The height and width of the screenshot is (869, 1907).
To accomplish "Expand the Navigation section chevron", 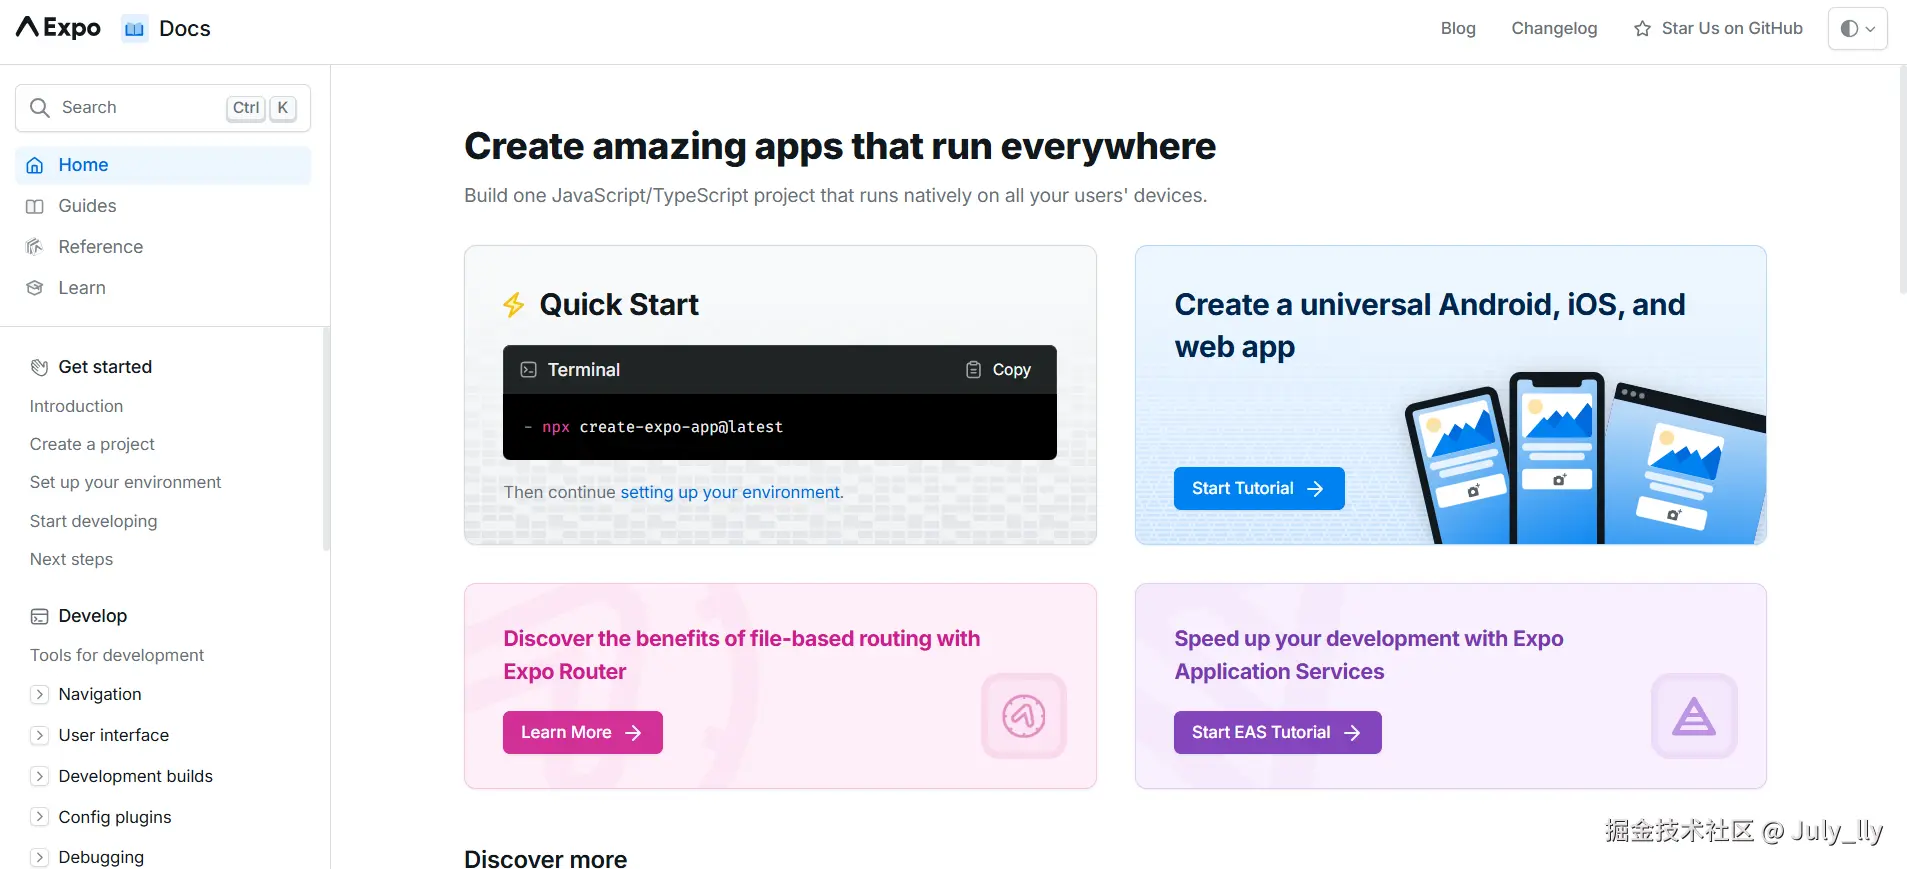I will click(39, 694).
